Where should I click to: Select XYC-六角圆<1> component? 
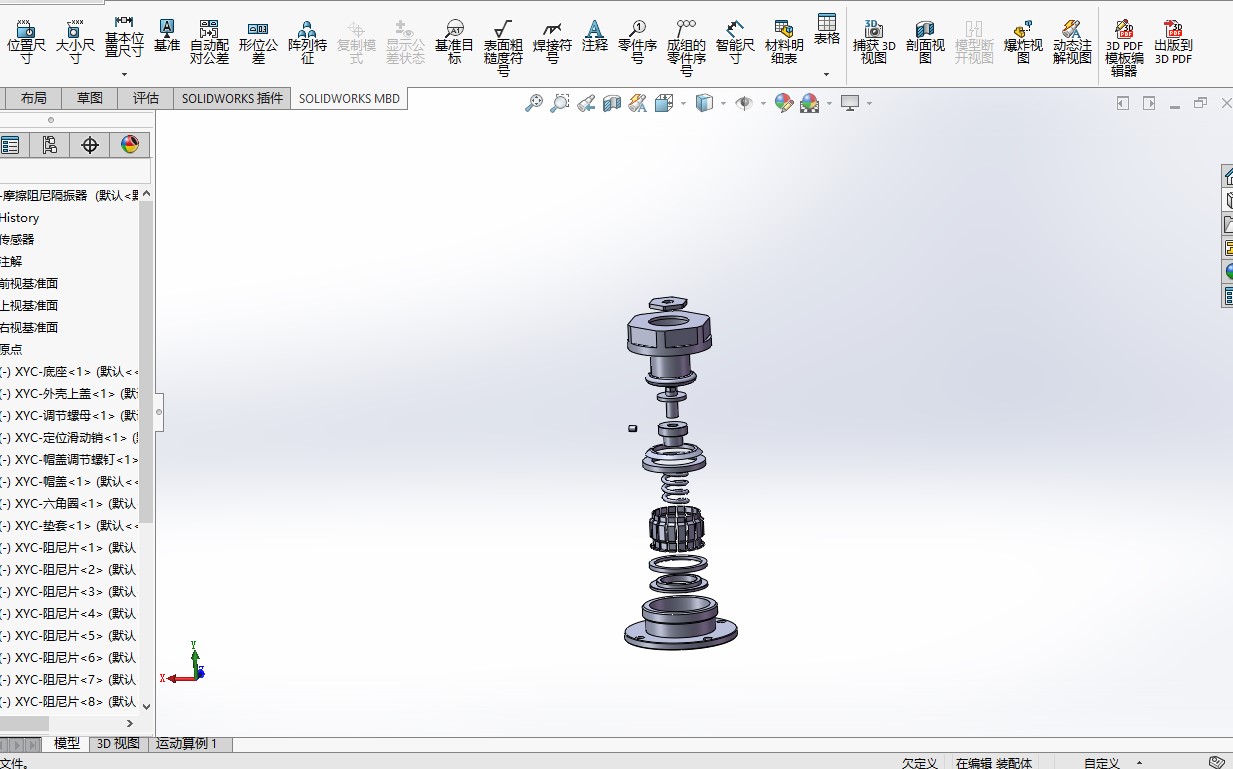[x=70, y=503]
